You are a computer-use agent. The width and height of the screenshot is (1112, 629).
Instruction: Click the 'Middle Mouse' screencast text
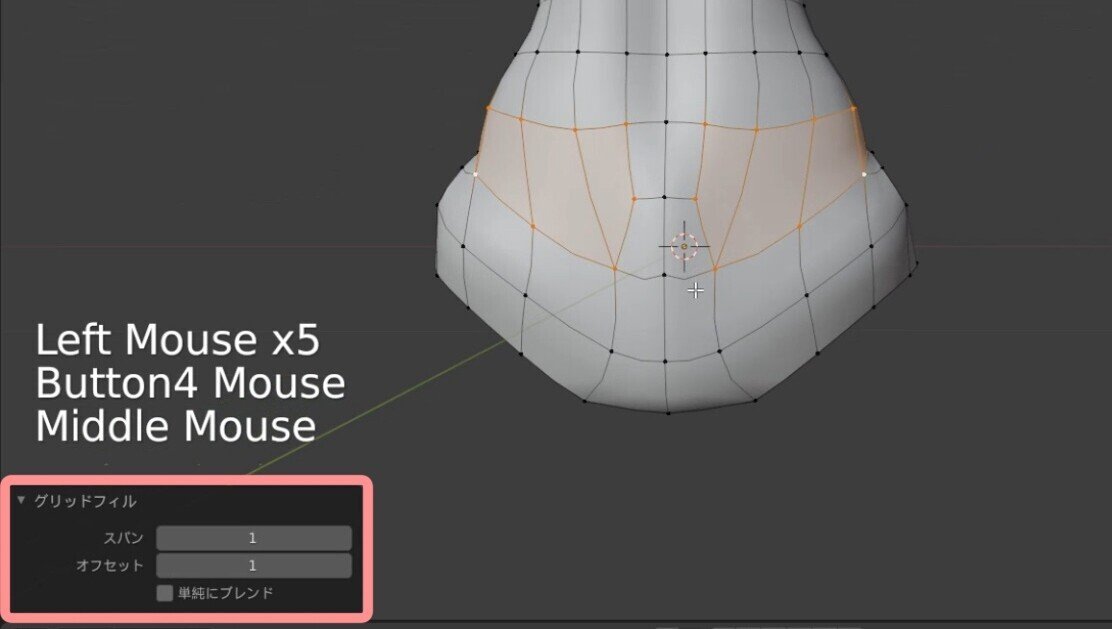point(176,426)
